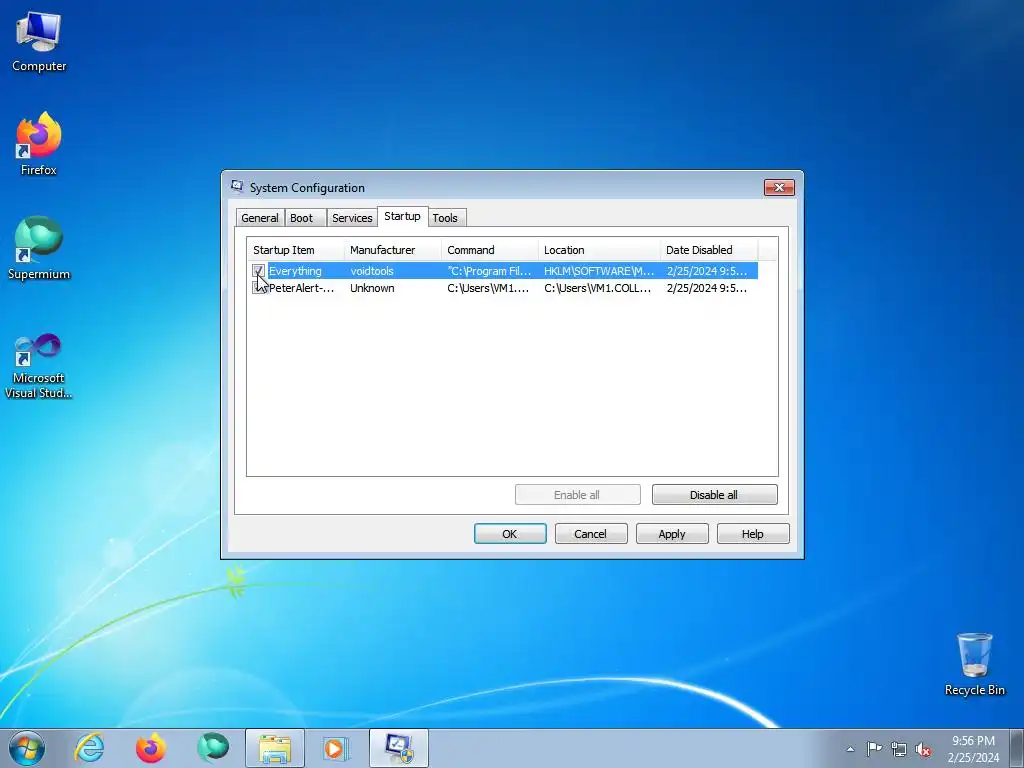Screen dimensions: 1024x768
Task: Select the 'Everything' startup item name
Action: [x=295, y=271]
